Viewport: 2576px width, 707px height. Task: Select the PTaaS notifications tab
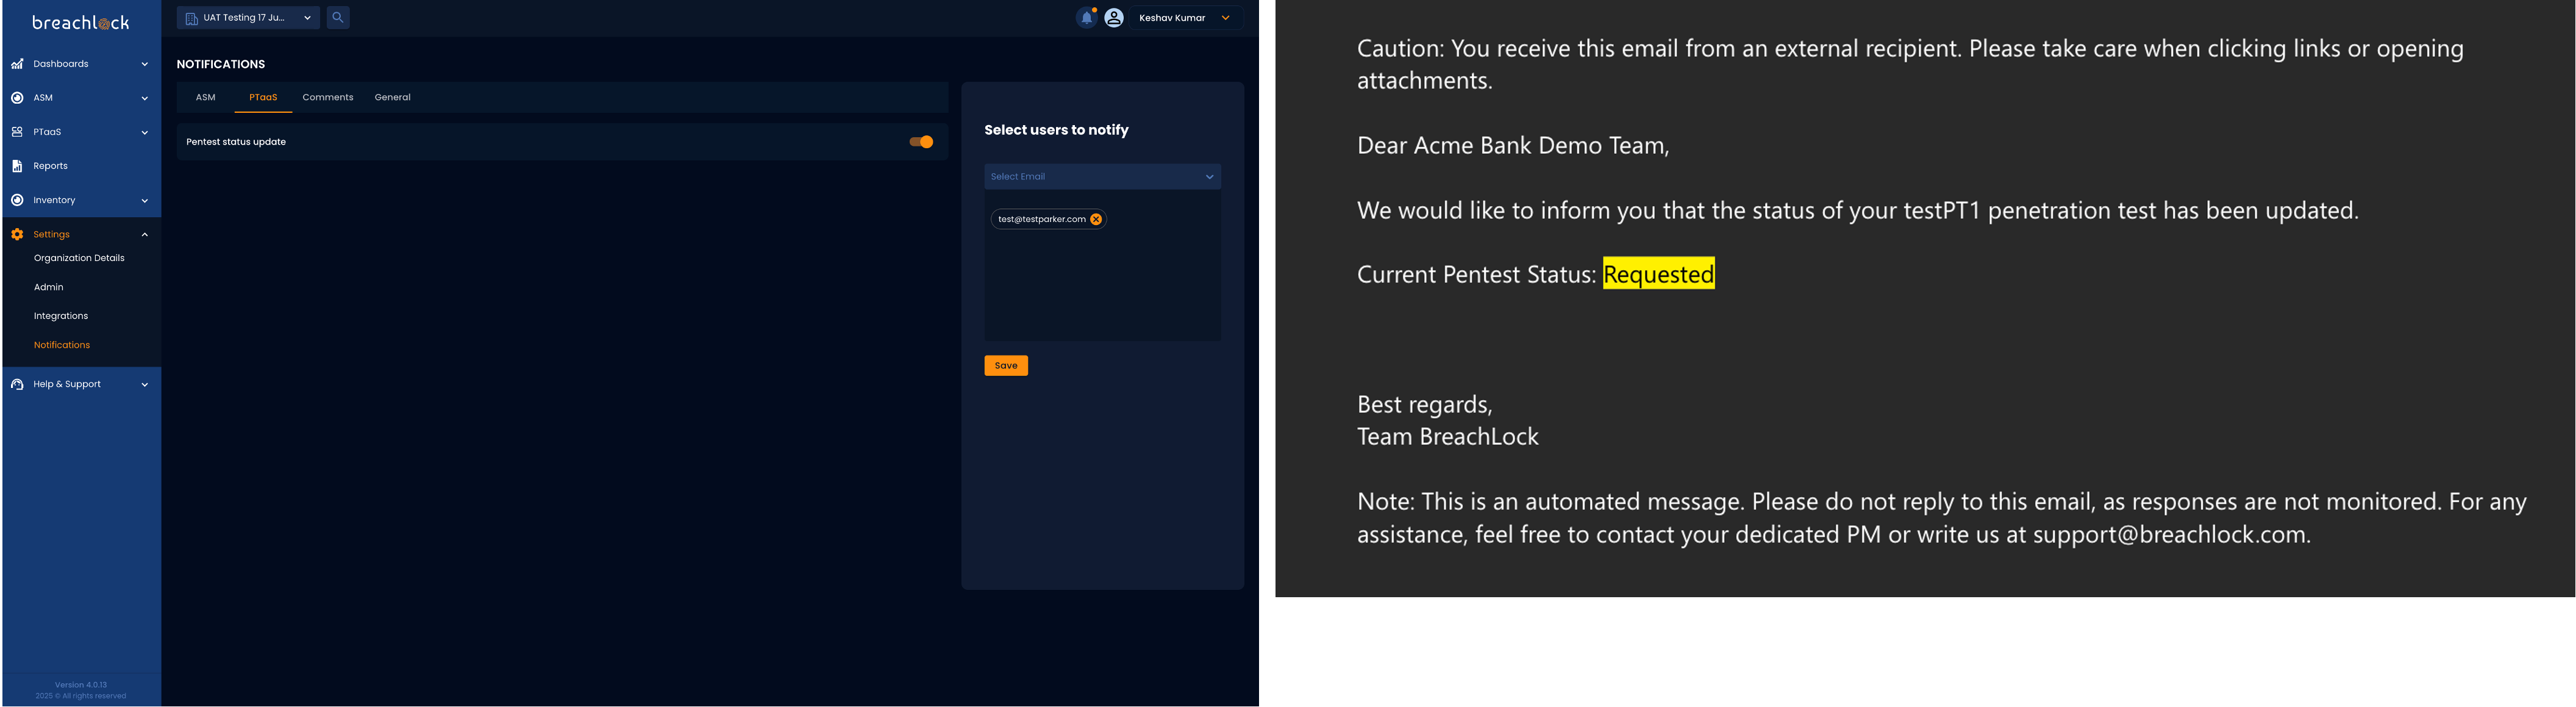point(263,97)
